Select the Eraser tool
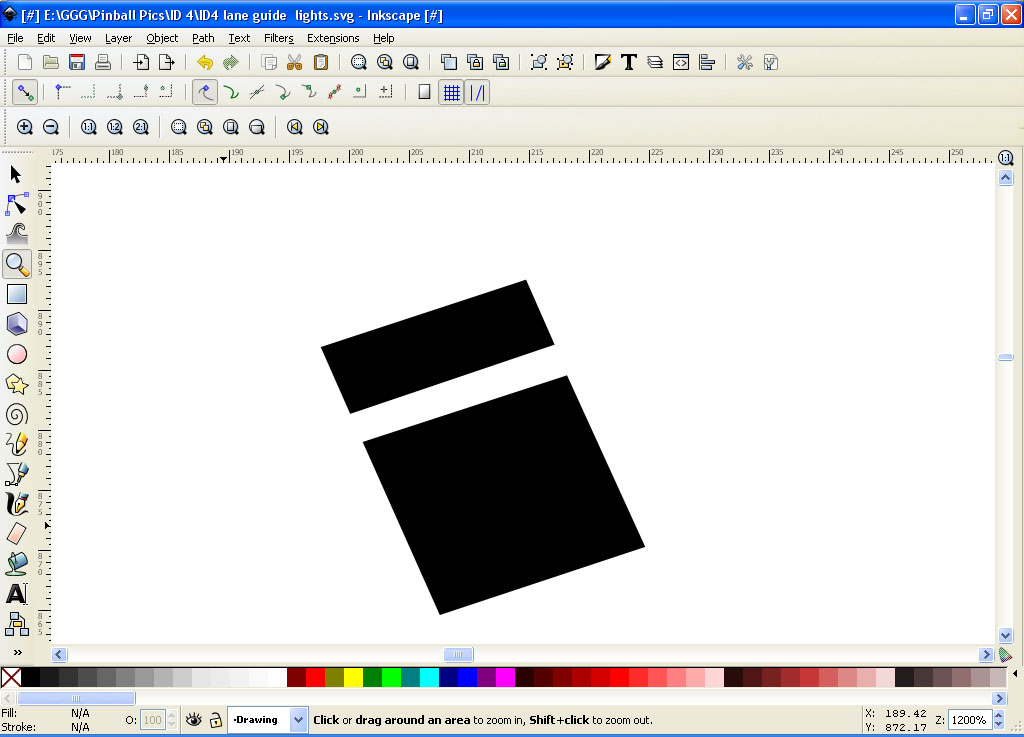Viewport: 1024px width, 737px height. point(17,534)
